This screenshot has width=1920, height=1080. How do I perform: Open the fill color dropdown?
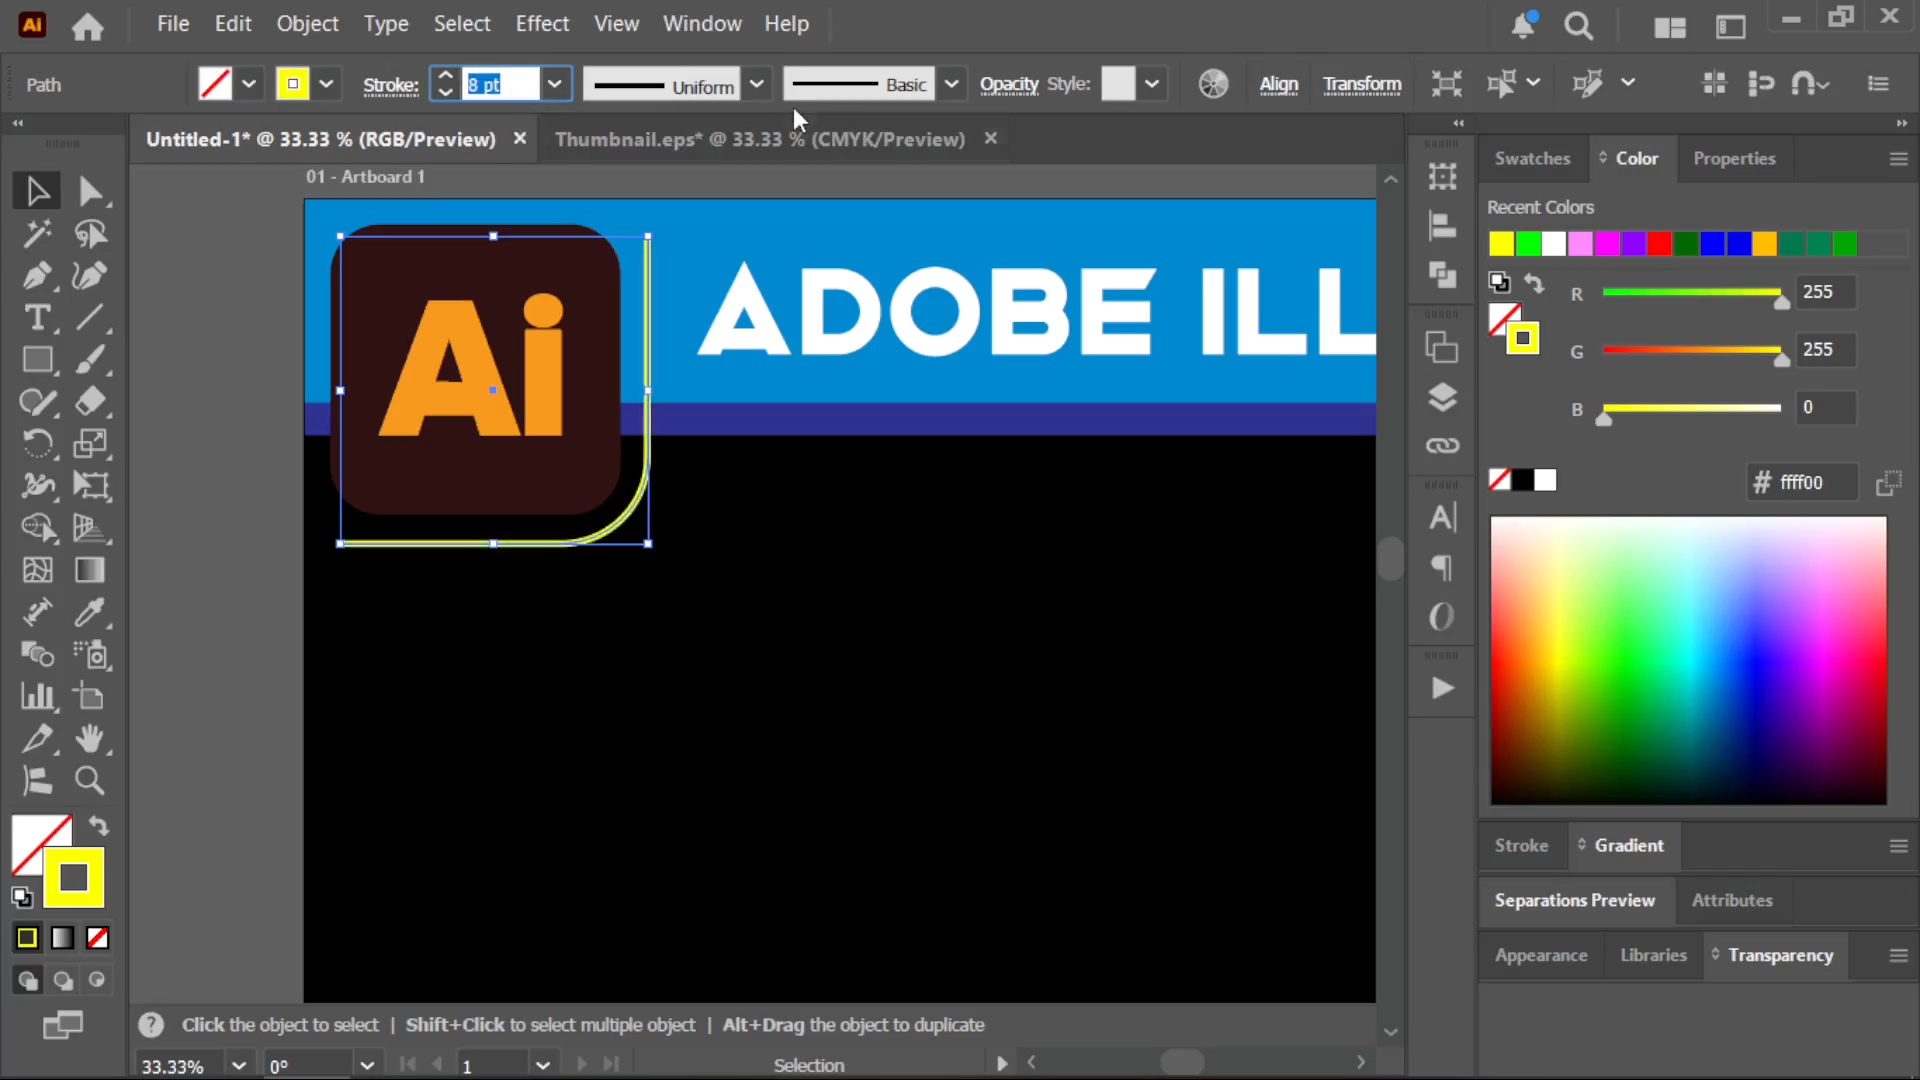click(249, 84)
